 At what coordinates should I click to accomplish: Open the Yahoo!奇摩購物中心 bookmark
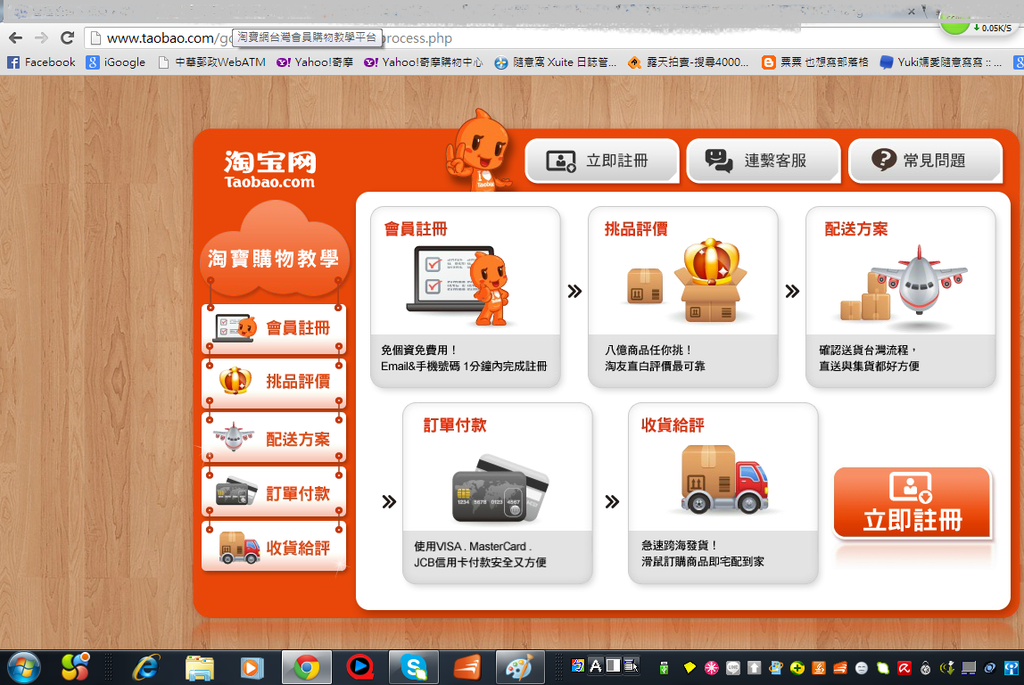pos(423,62)
